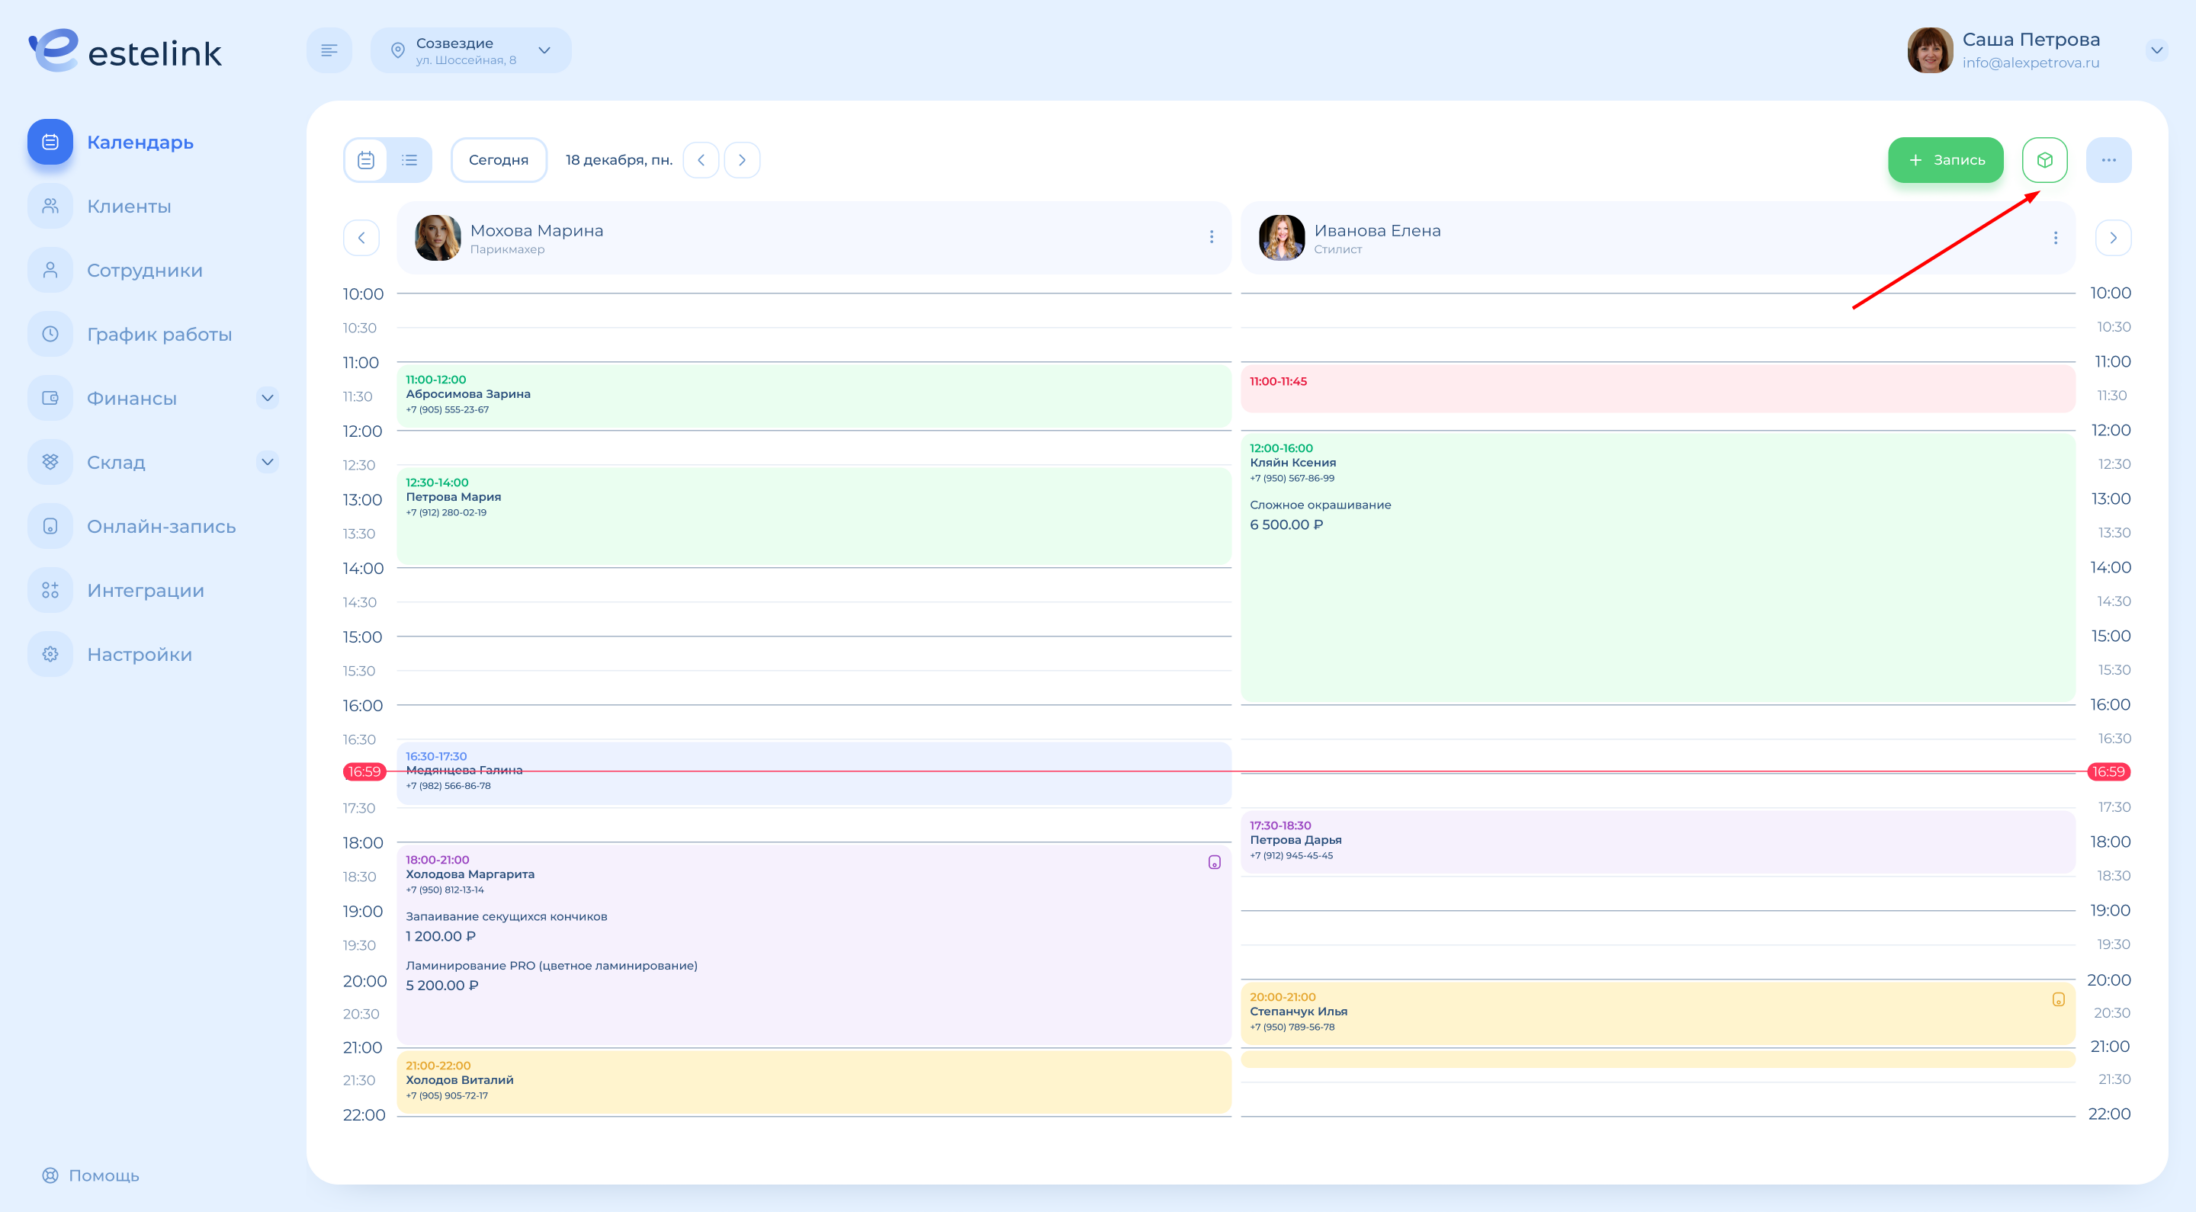Open kebab menu for Мохова Марина
This screenshot has width=2196, height=1212.
click(1211, 237)
